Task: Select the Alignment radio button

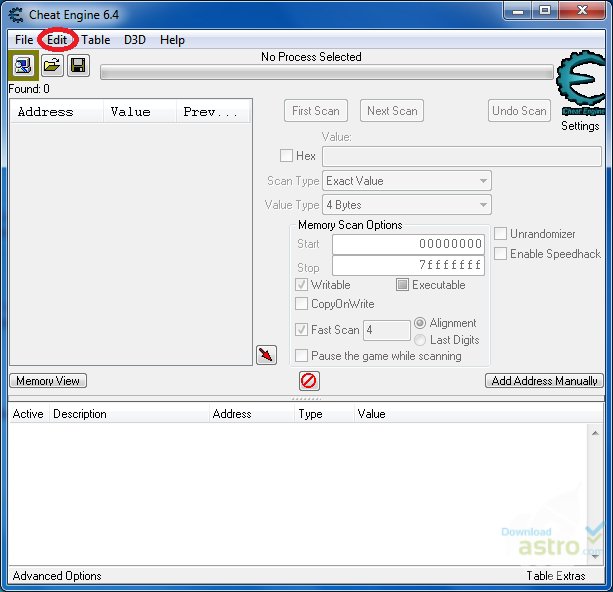Action: [420, 323]
